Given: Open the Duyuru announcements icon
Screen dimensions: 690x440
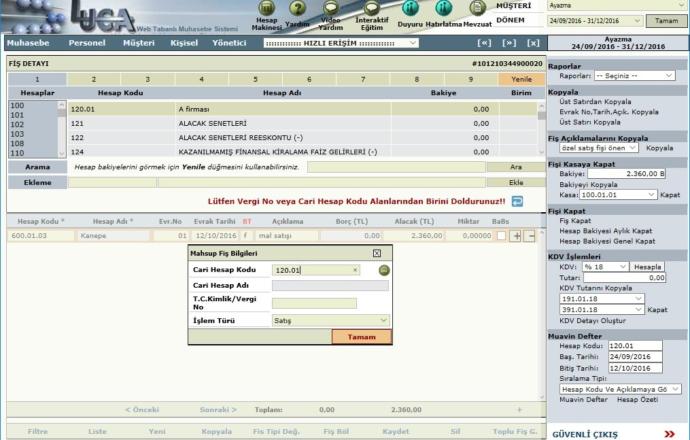Looking at the screenshot, I should click(410, 8).
